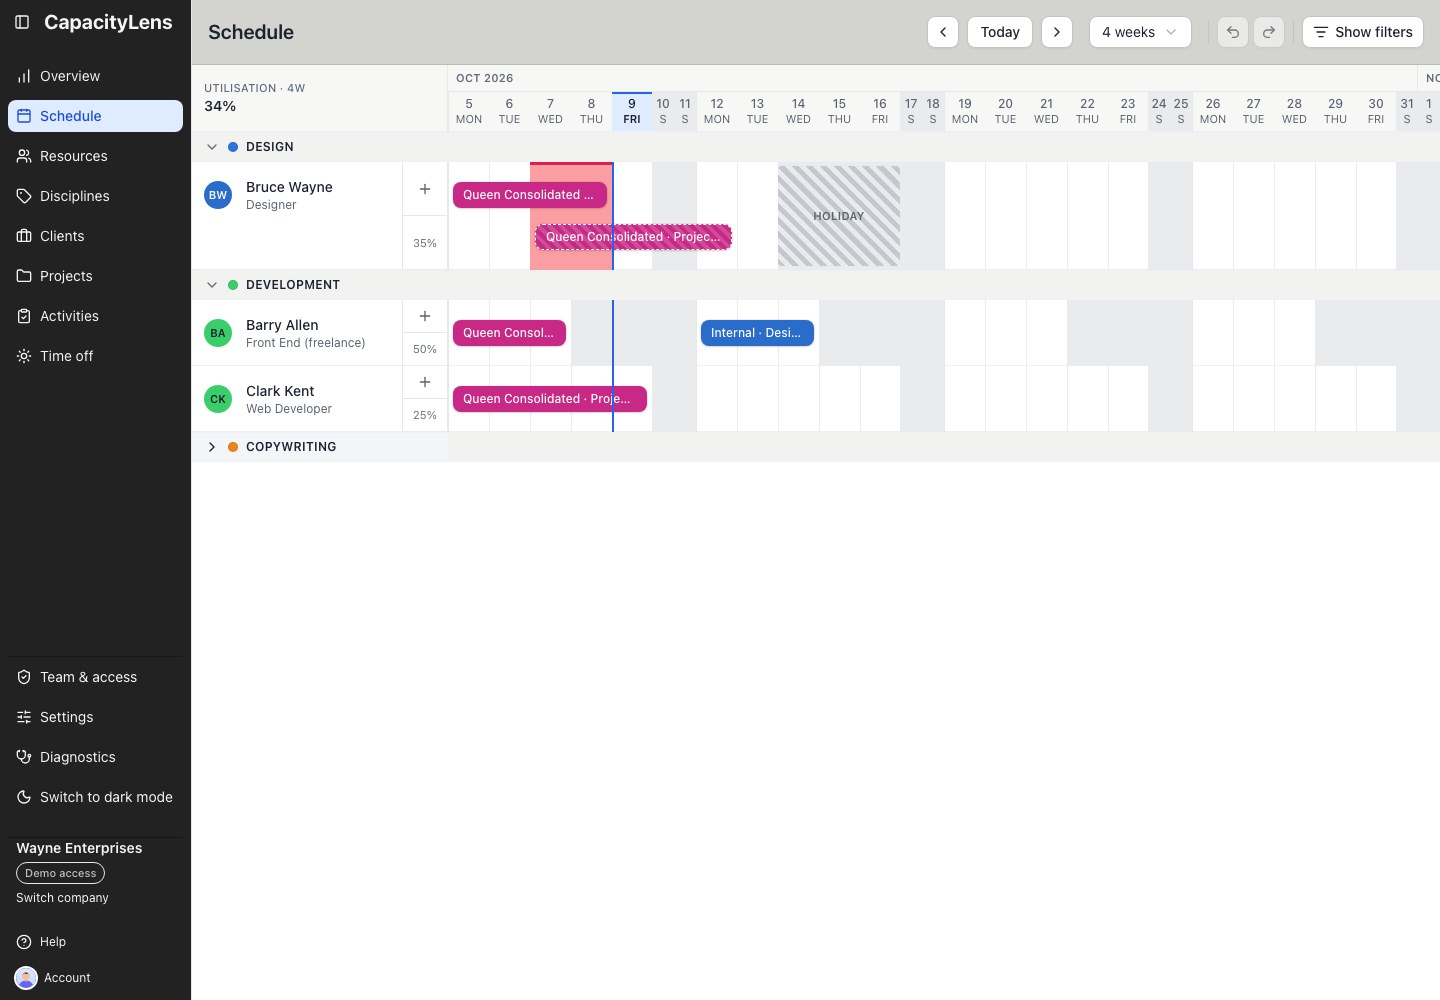Collapse the Design group
Image resolution: width=1440 pixels, height=1000 pixels.
(212, 147)
